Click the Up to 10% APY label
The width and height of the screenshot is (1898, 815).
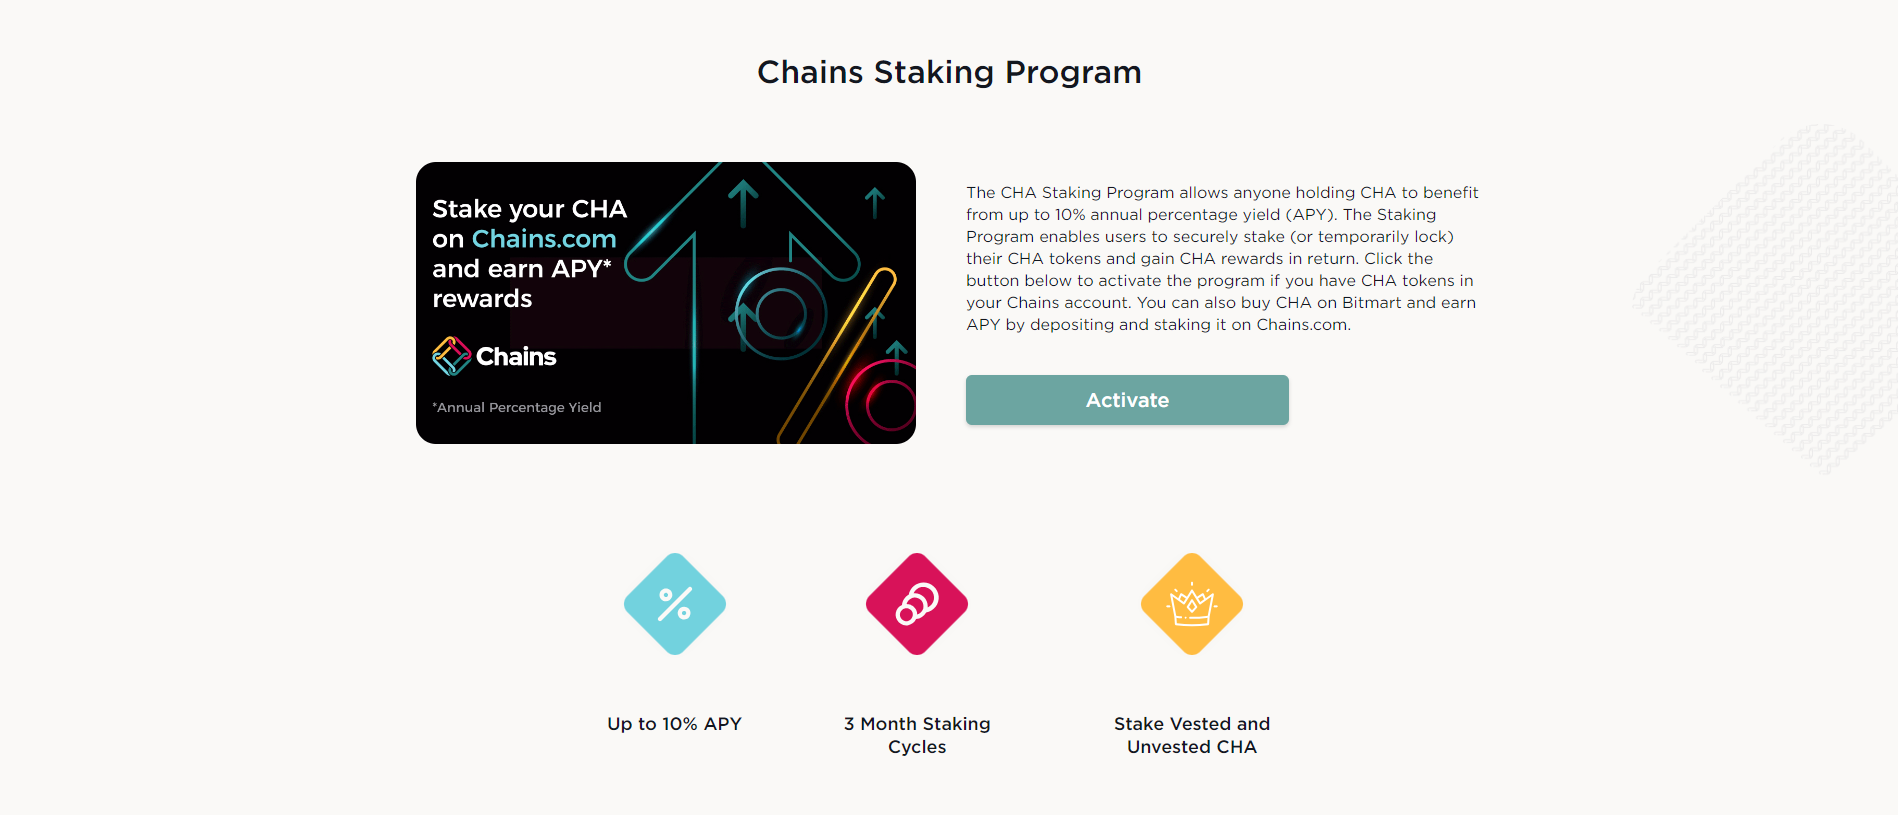pos(675,724)
